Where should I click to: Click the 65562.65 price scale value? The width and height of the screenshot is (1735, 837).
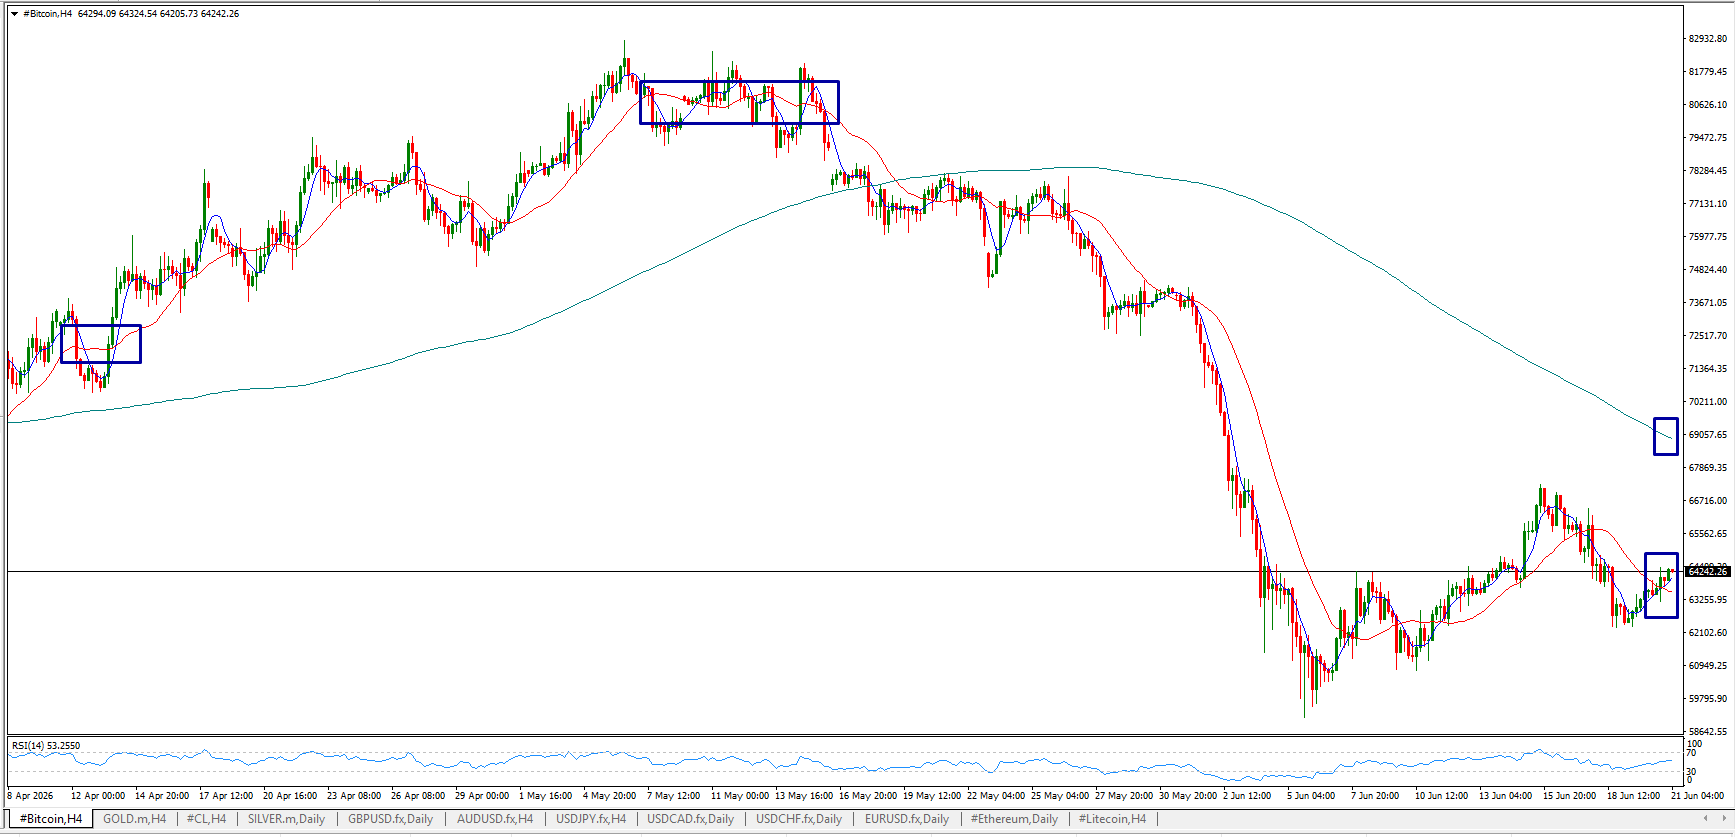click(x=1707, y=534)
